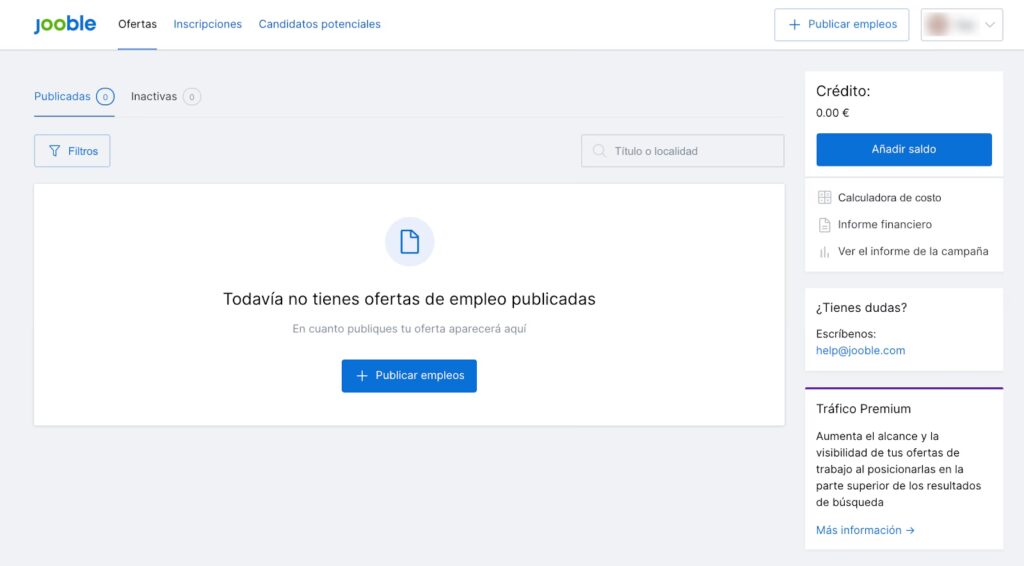Select the Publicadas tab
This screenshot has width=1024, height=566.
pos(62,97)
